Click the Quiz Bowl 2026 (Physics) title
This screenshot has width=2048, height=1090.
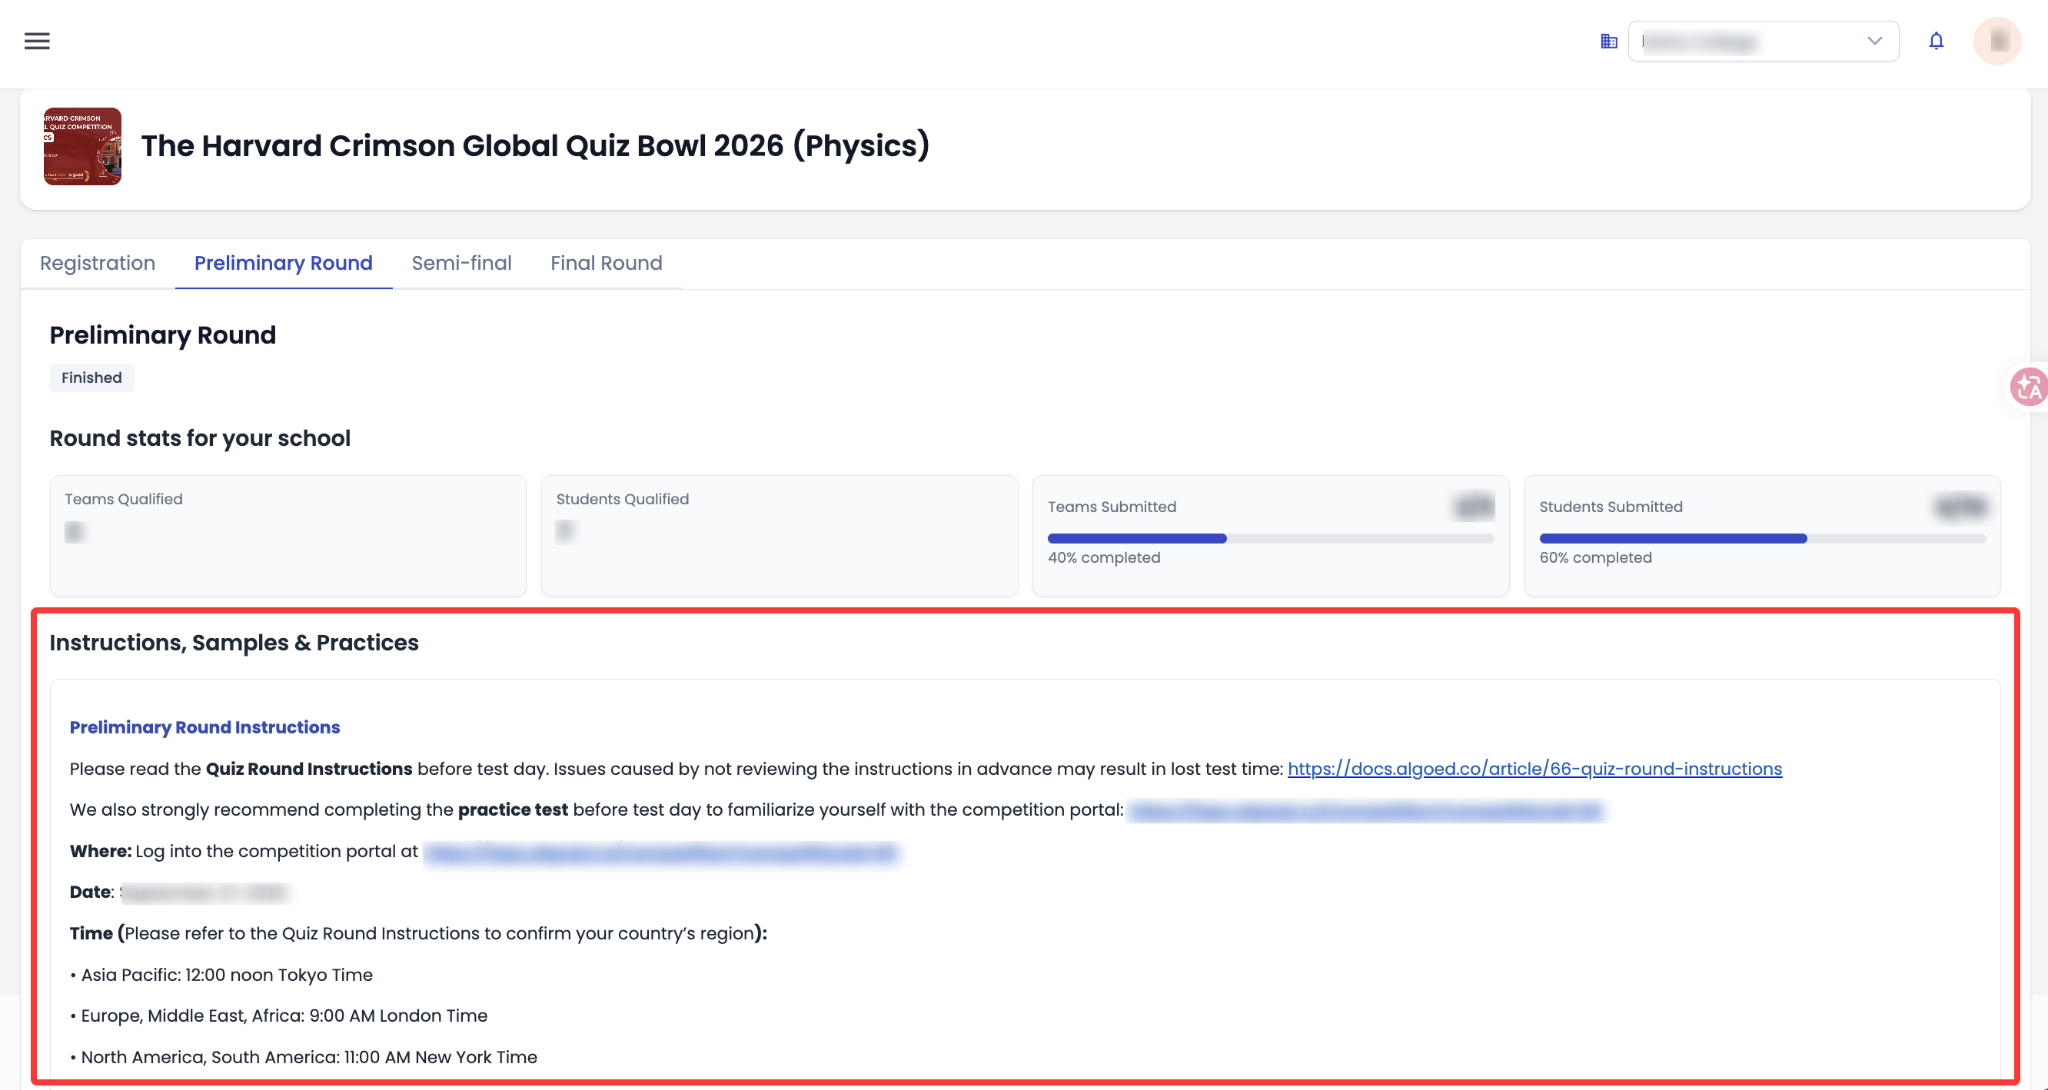pyautogui.click(x=535, y=146)
